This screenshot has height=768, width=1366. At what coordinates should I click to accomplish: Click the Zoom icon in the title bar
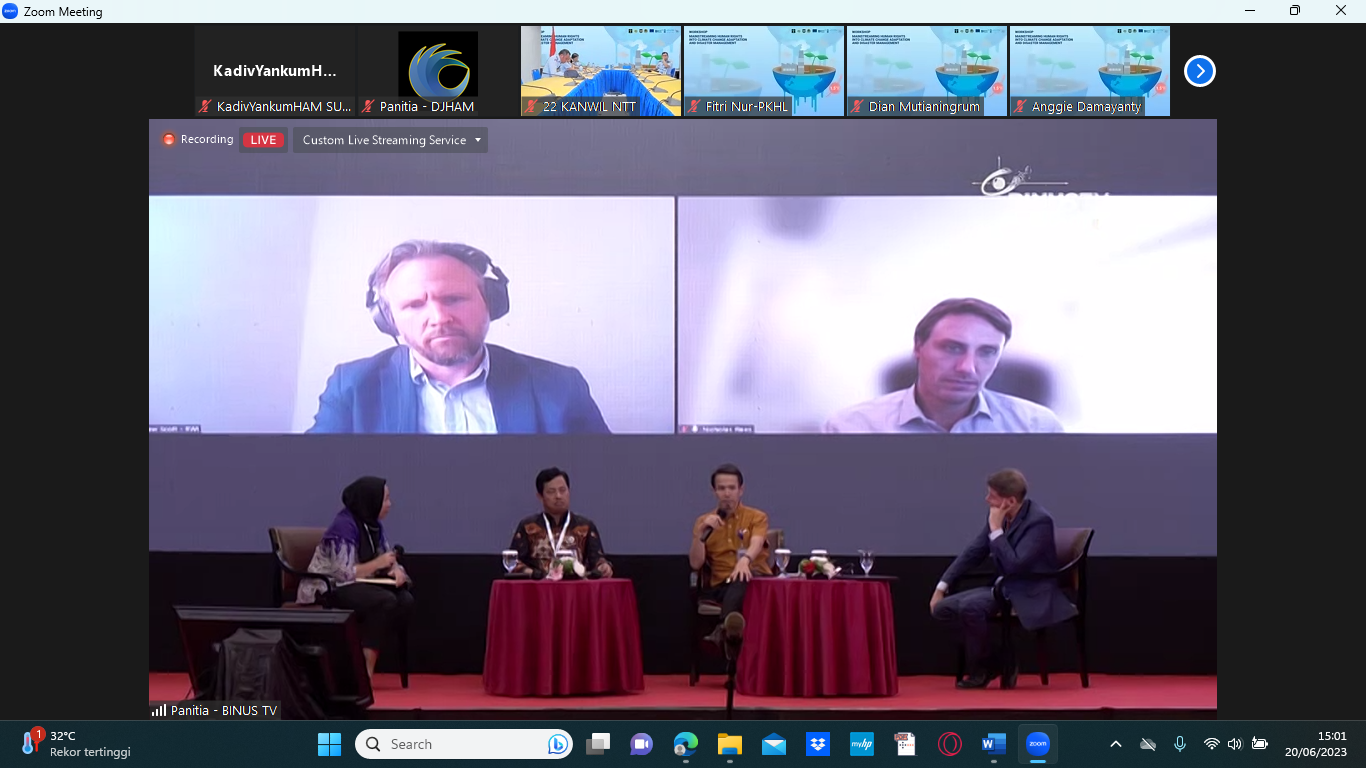coord(11,11)
